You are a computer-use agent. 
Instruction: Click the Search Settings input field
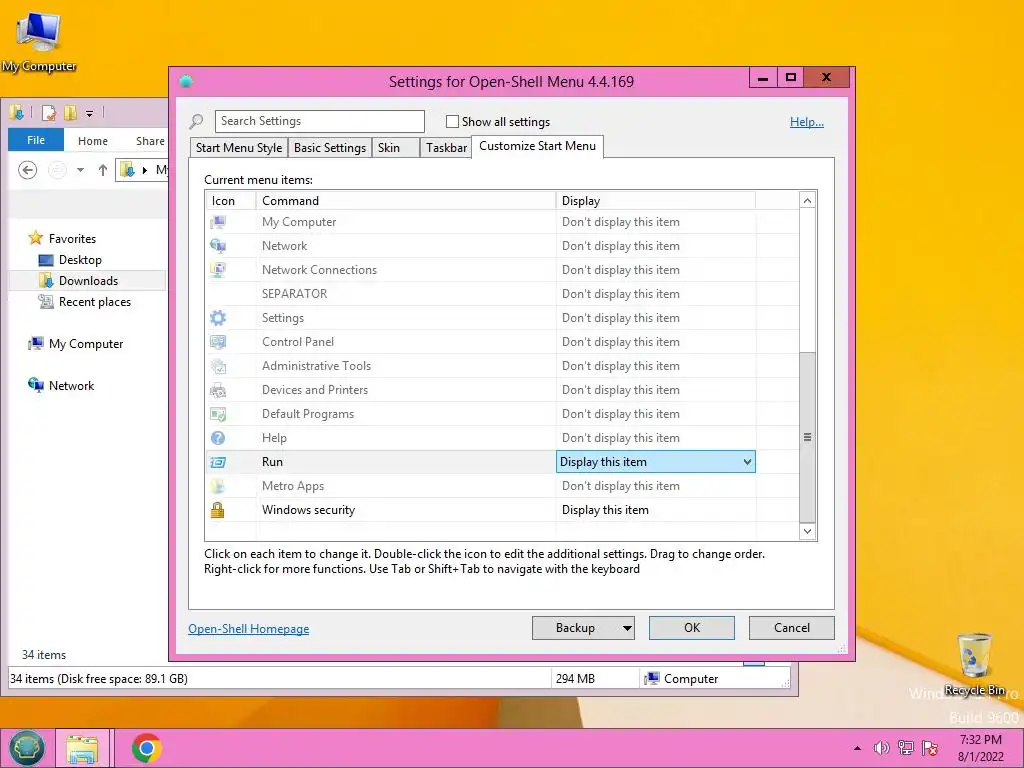320,121
